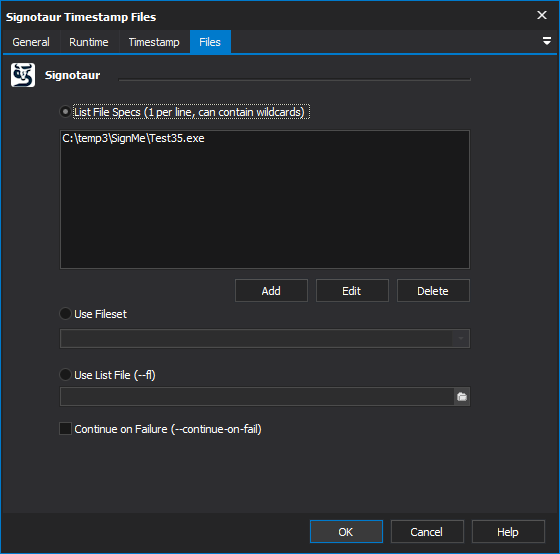This screenshot has height=554, width=560.
Task: Close the Signotaur Timestamp Files dialog
Action: 542,15
